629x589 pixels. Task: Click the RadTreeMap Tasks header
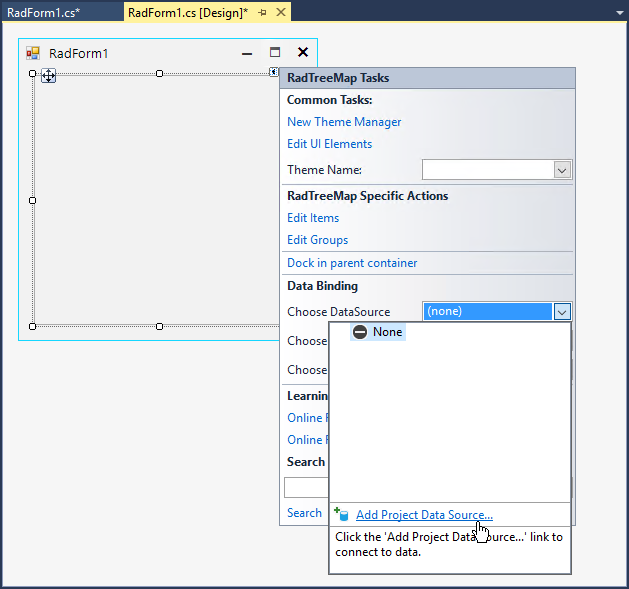(428, 78)
